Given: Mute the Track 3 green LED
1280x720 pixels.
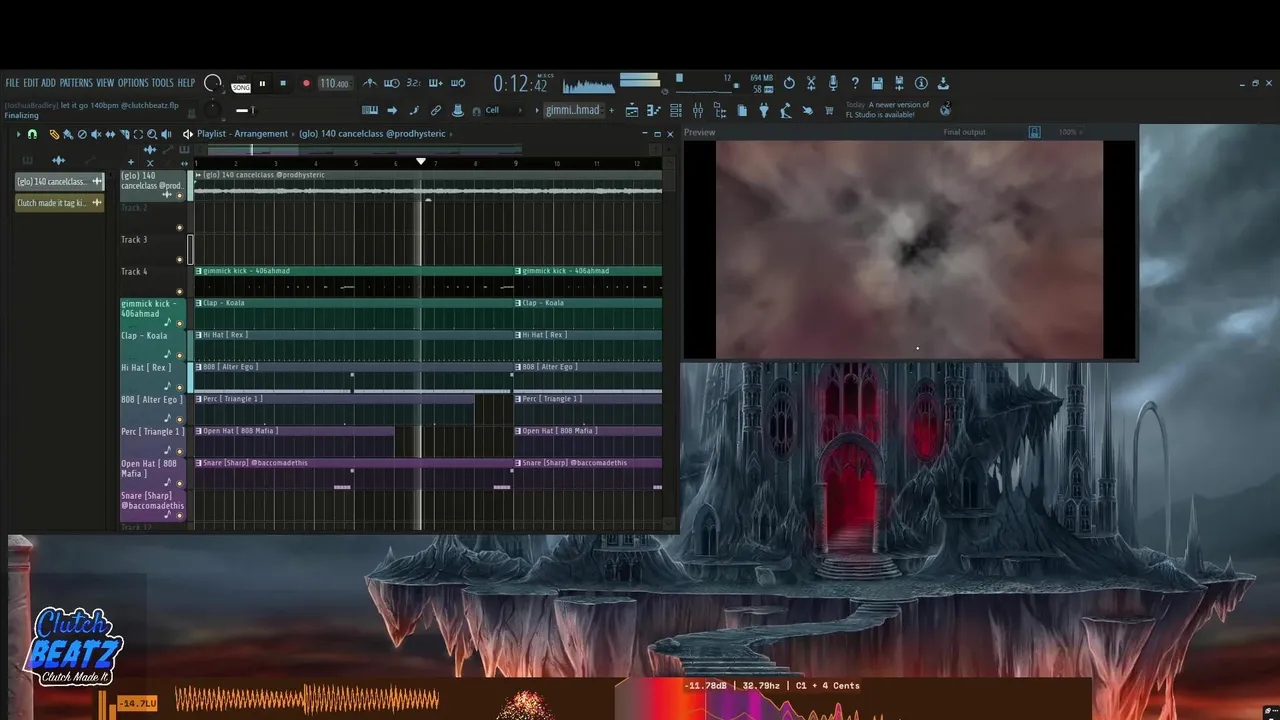Looking at the screenshot, I should pyautogui.click(x=180, y=259).
